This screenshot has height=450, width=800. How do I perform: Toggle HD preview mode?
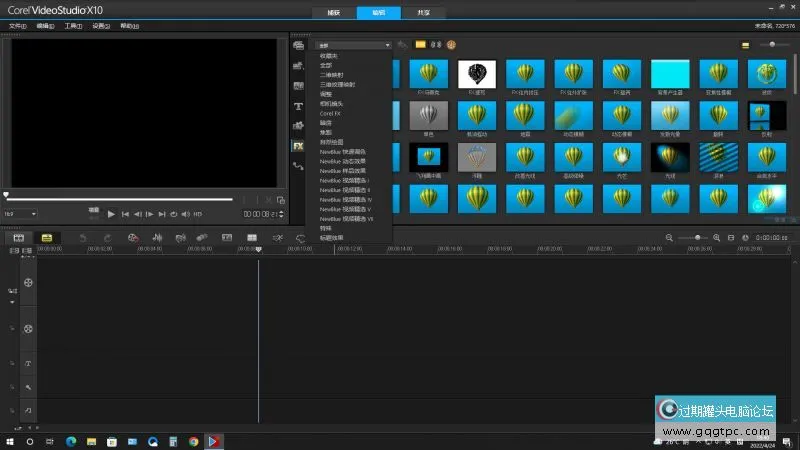tap(198, 214)
